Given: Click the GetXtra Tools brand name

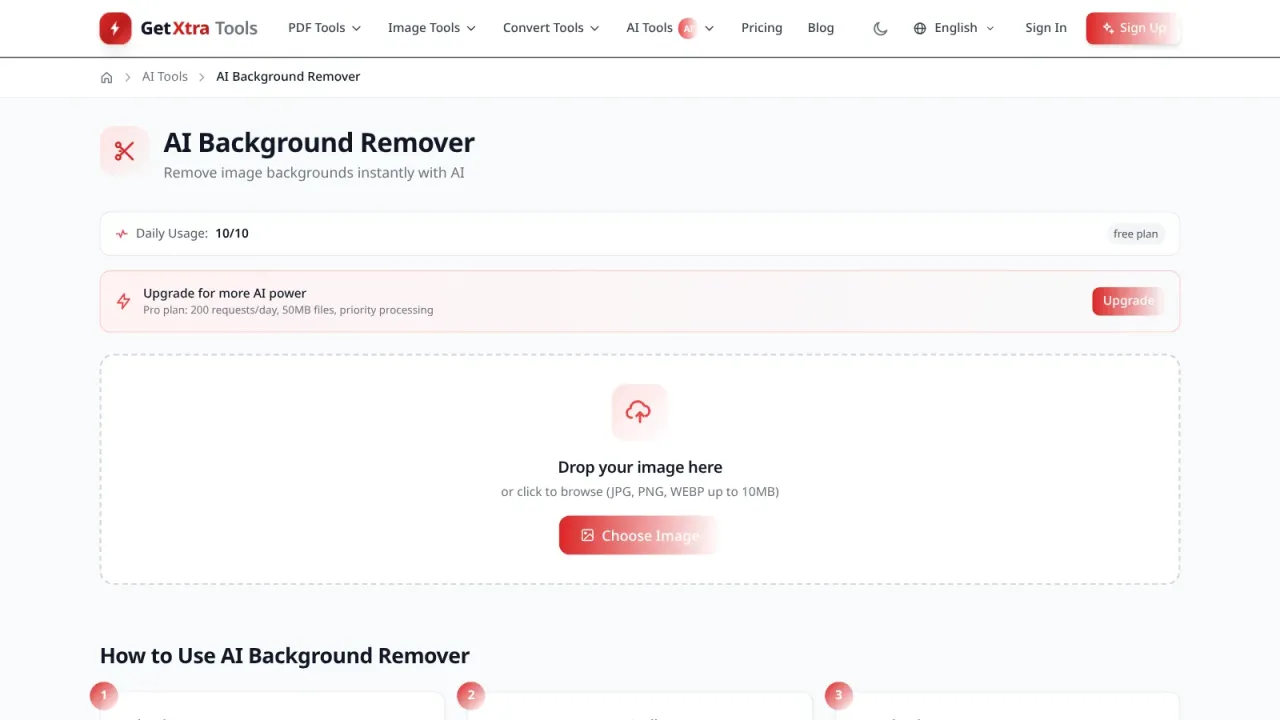Looking at the screenshot, I should pyautogui.click(x=199, y=28).
